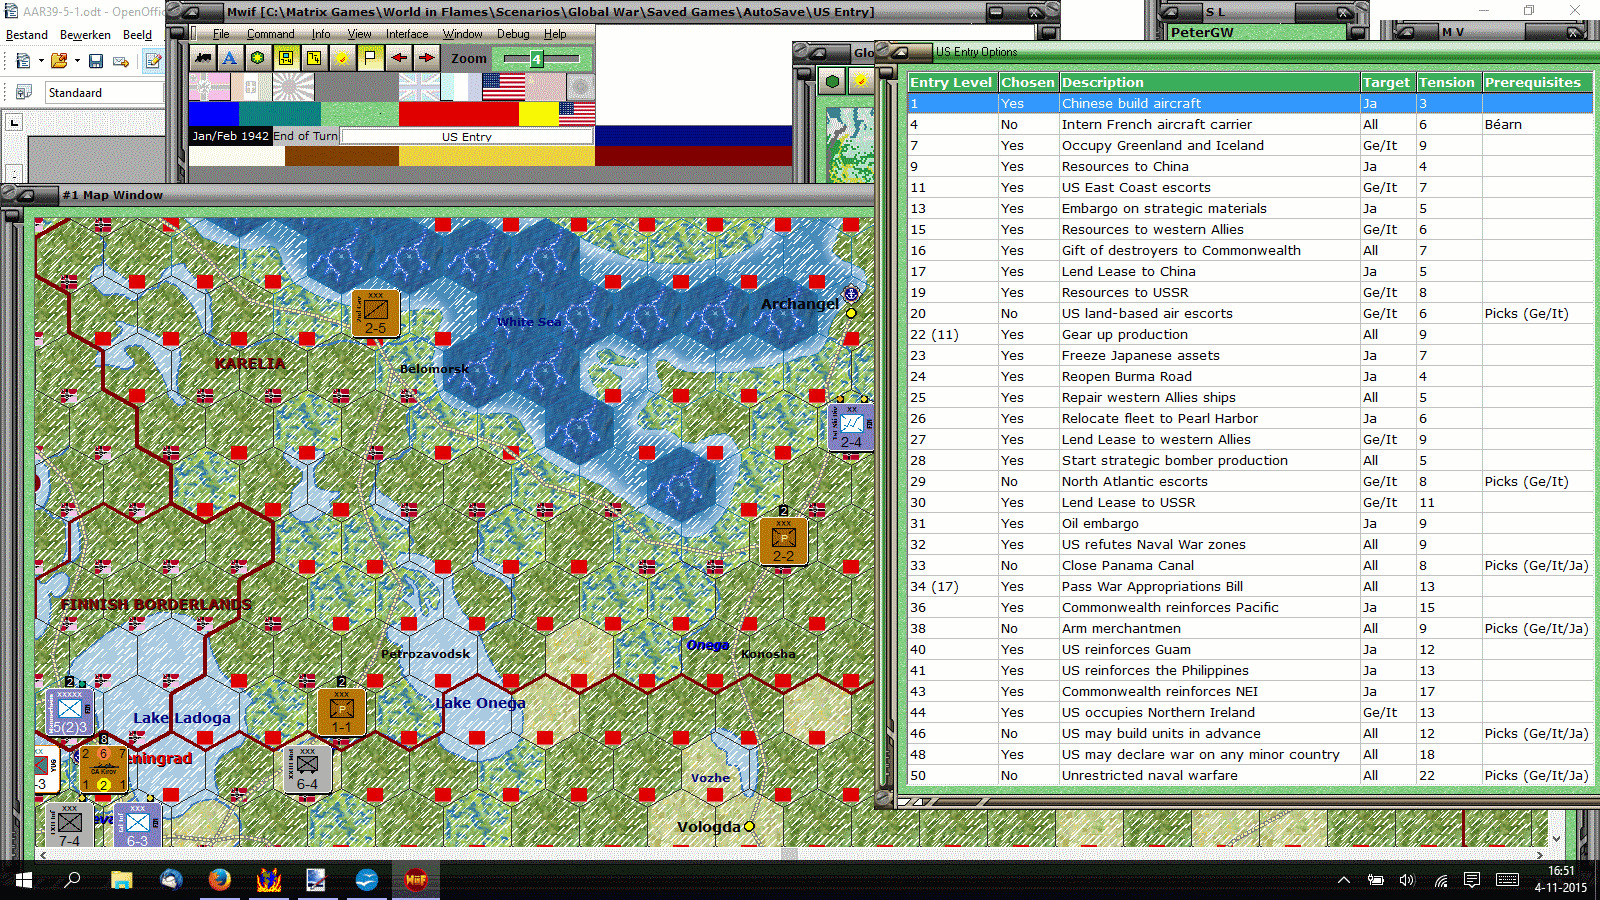Viewport: 1600px width, 900px height.
Task: Select the Japanese rising sun flag
Action: 293,87
